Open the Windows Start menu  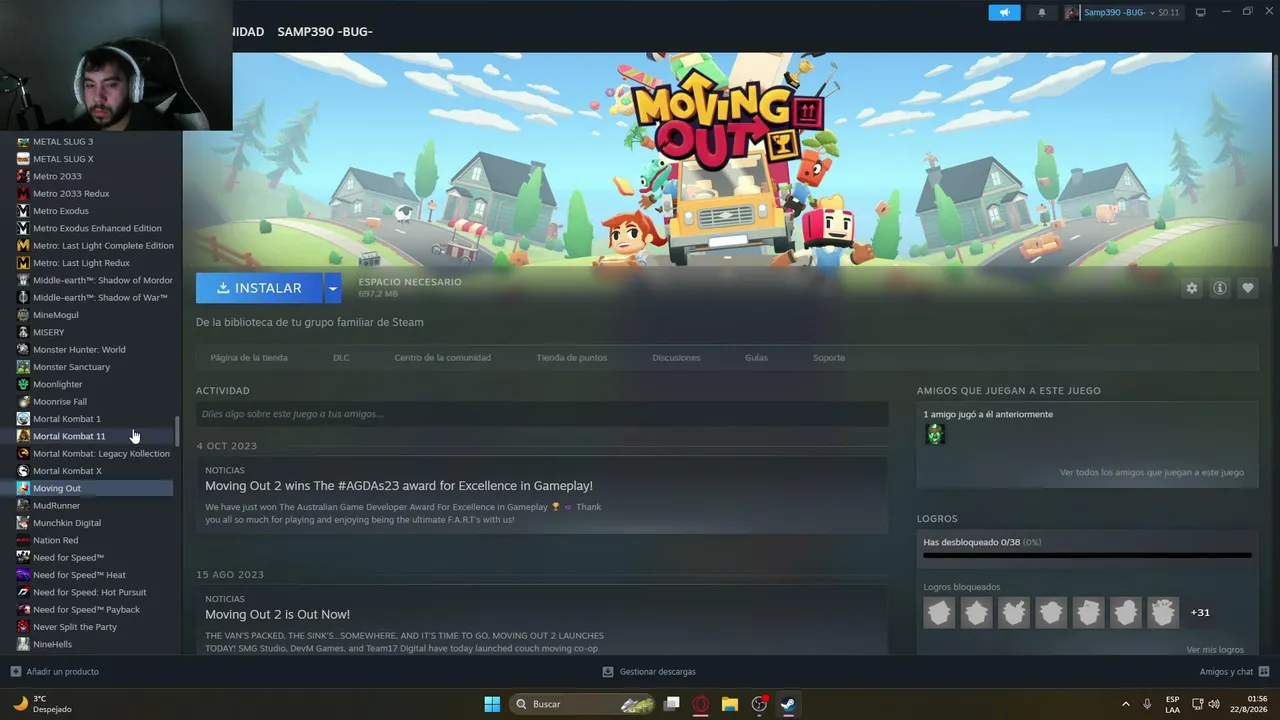492,704
